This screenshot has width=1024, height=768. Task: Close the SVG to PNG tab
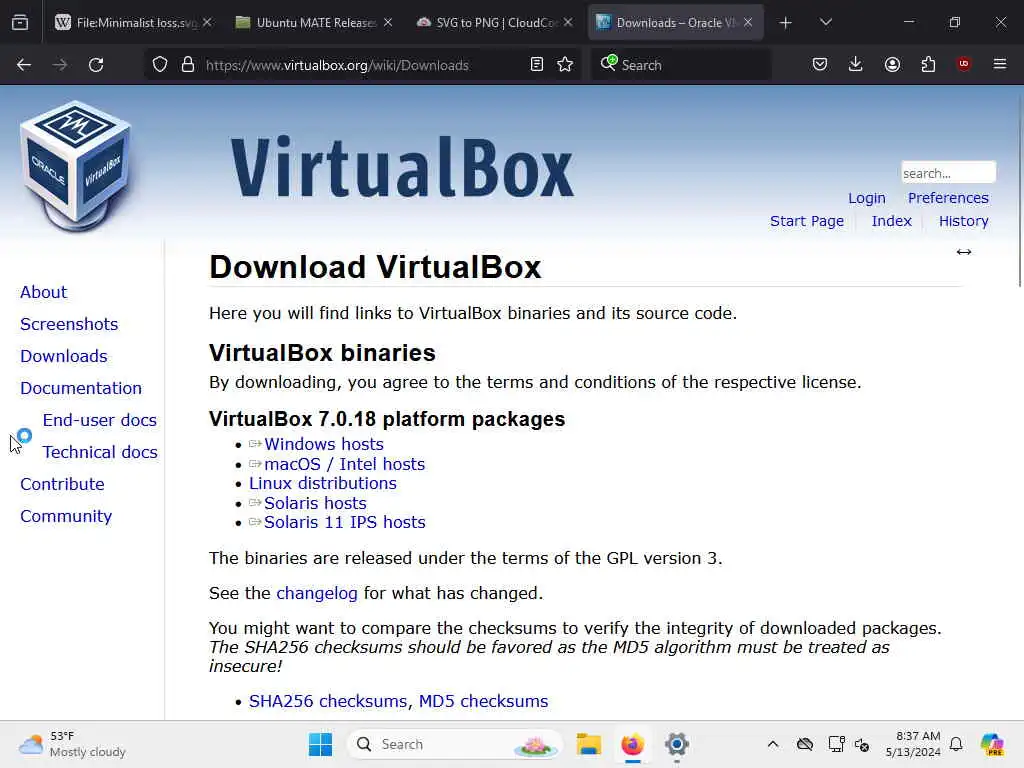[x=568, y=22]
